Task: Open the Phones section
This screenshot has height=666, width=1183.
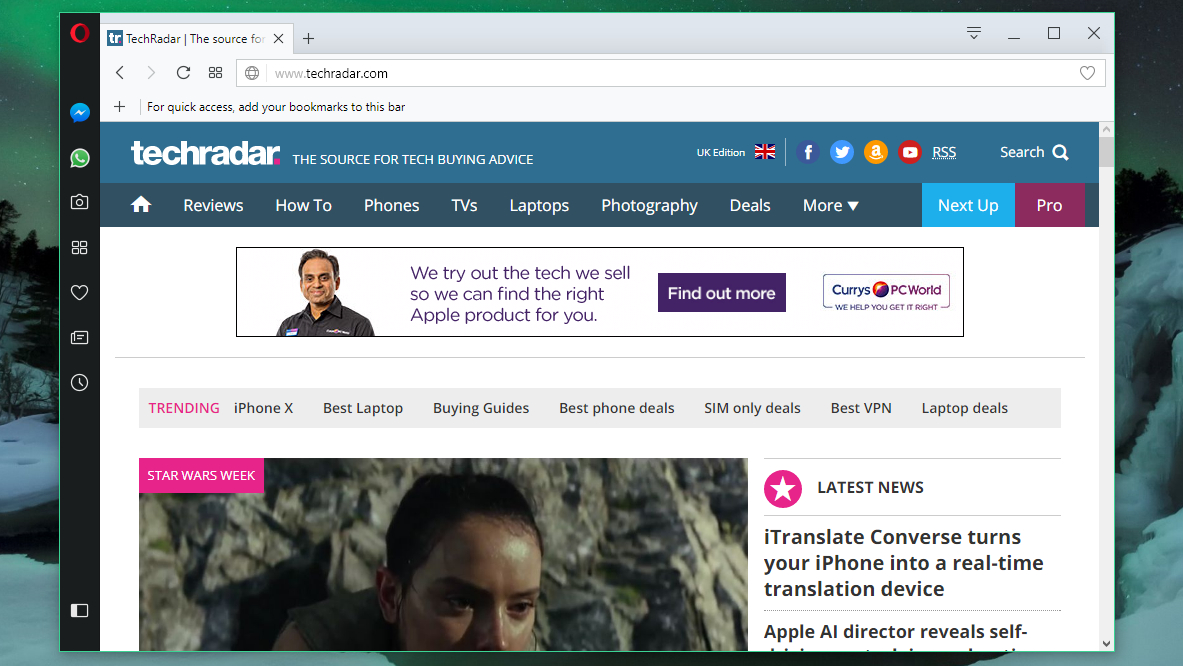Action: [391, 205]
